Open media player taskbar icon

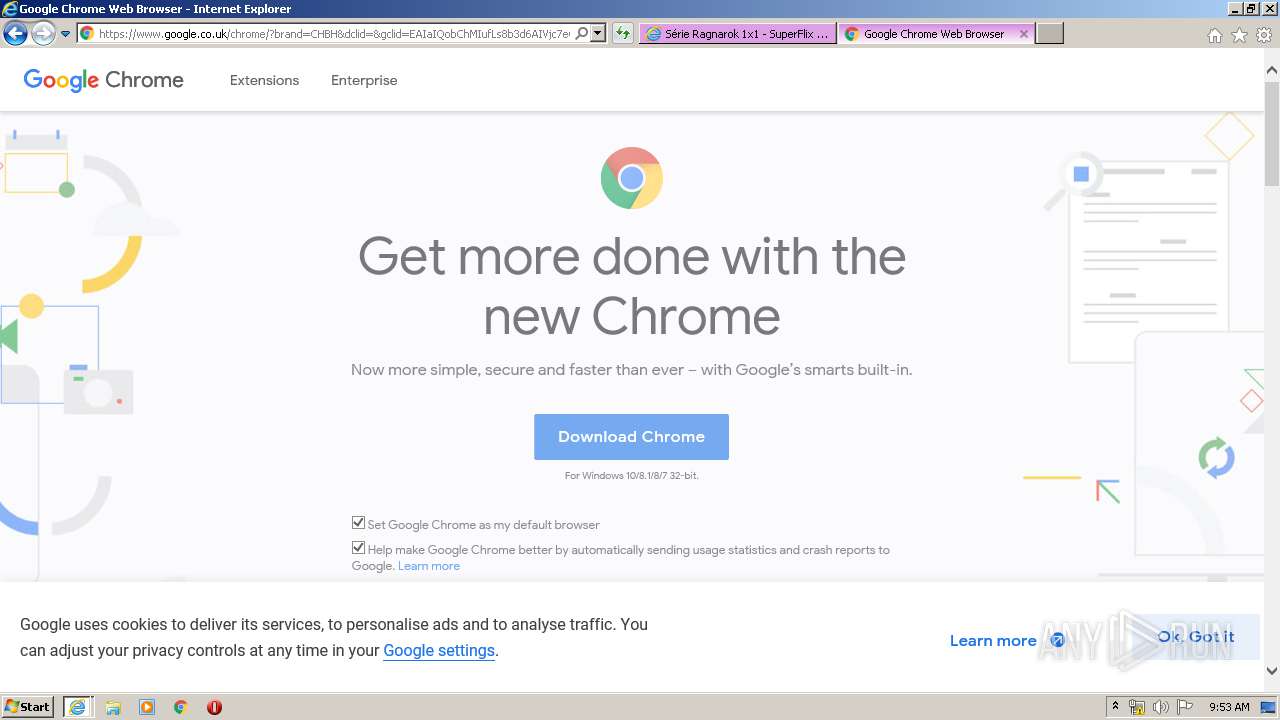tap(147, 707)
